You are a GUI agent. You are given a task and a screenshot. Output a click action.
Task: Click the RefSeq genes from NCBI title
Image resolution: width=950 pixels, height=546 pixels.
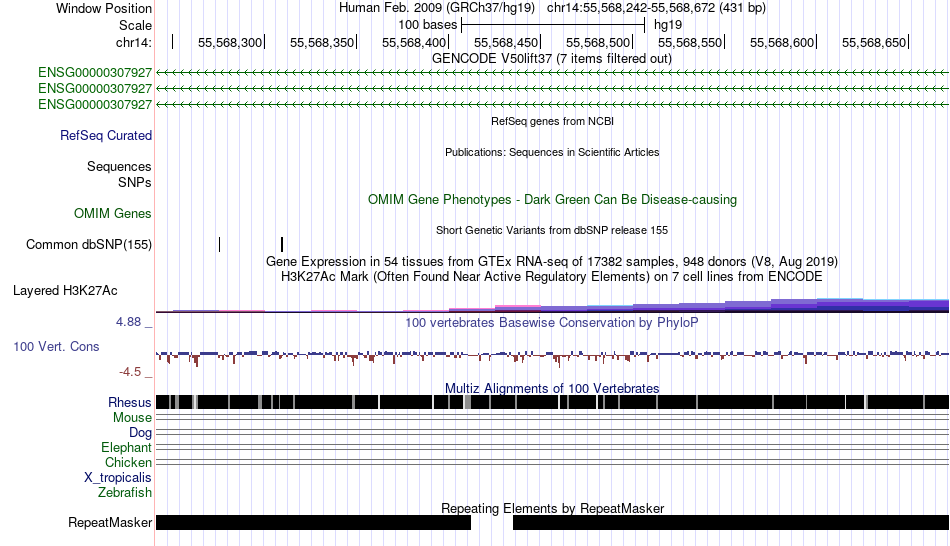tap(552, 121)
